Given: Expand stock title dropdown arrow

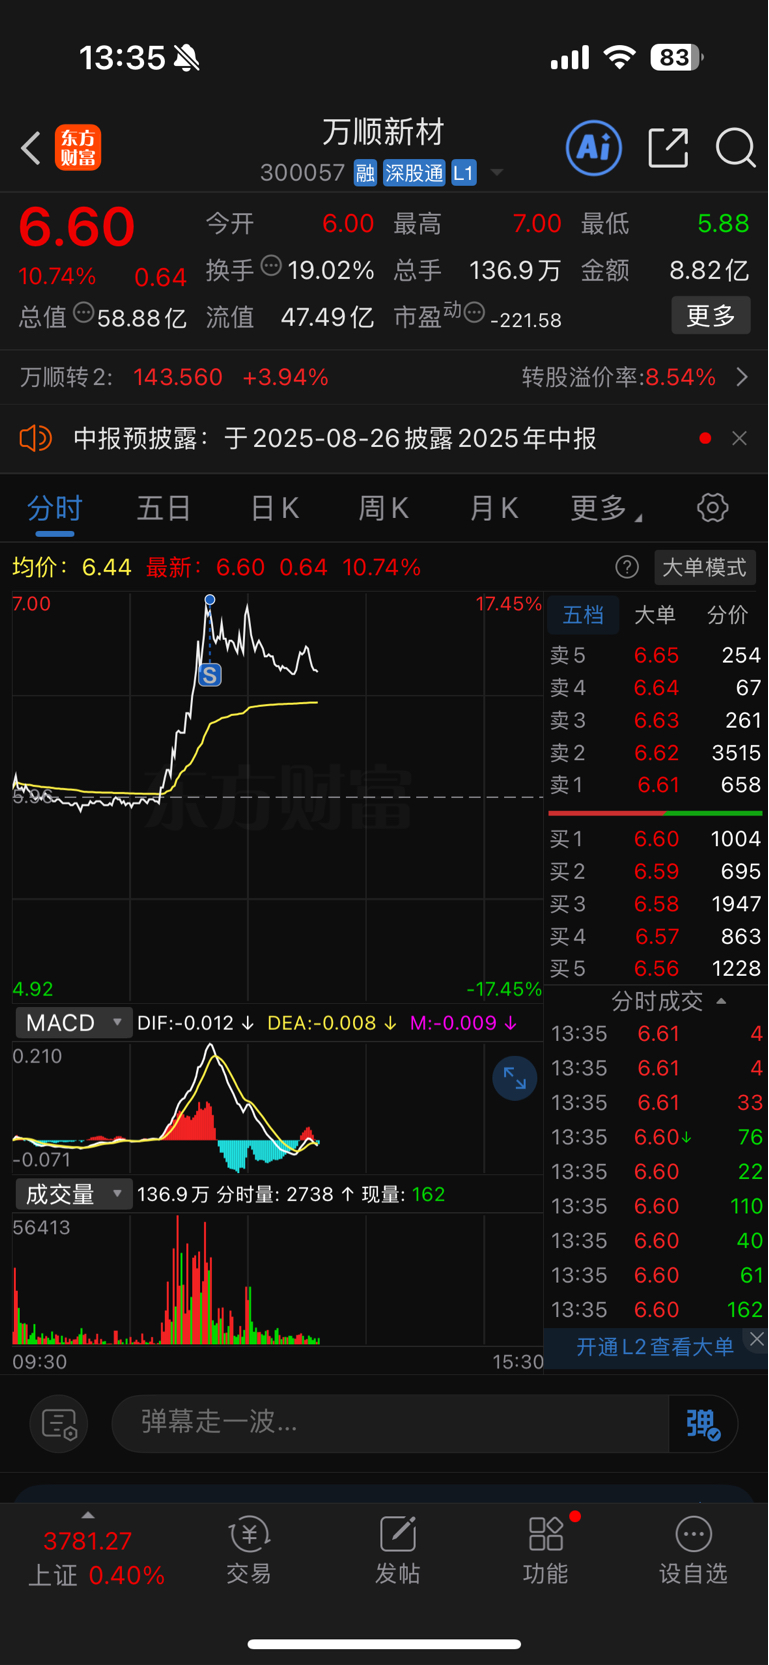Looking at the screenshot, I should click(497, 174).
